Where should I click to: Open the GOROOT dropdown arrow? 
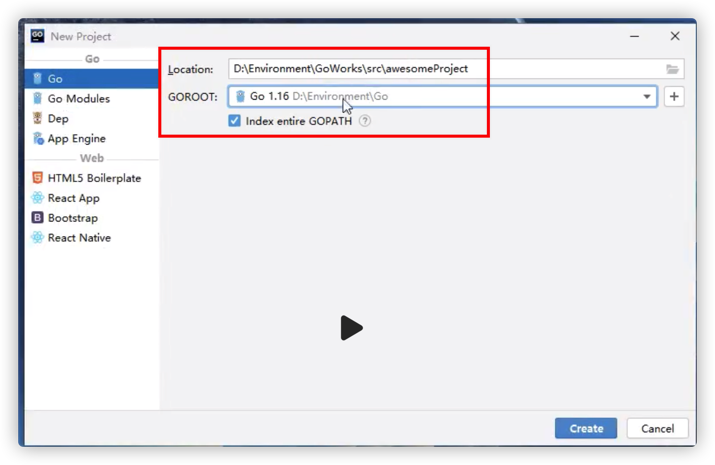[647, 97]
